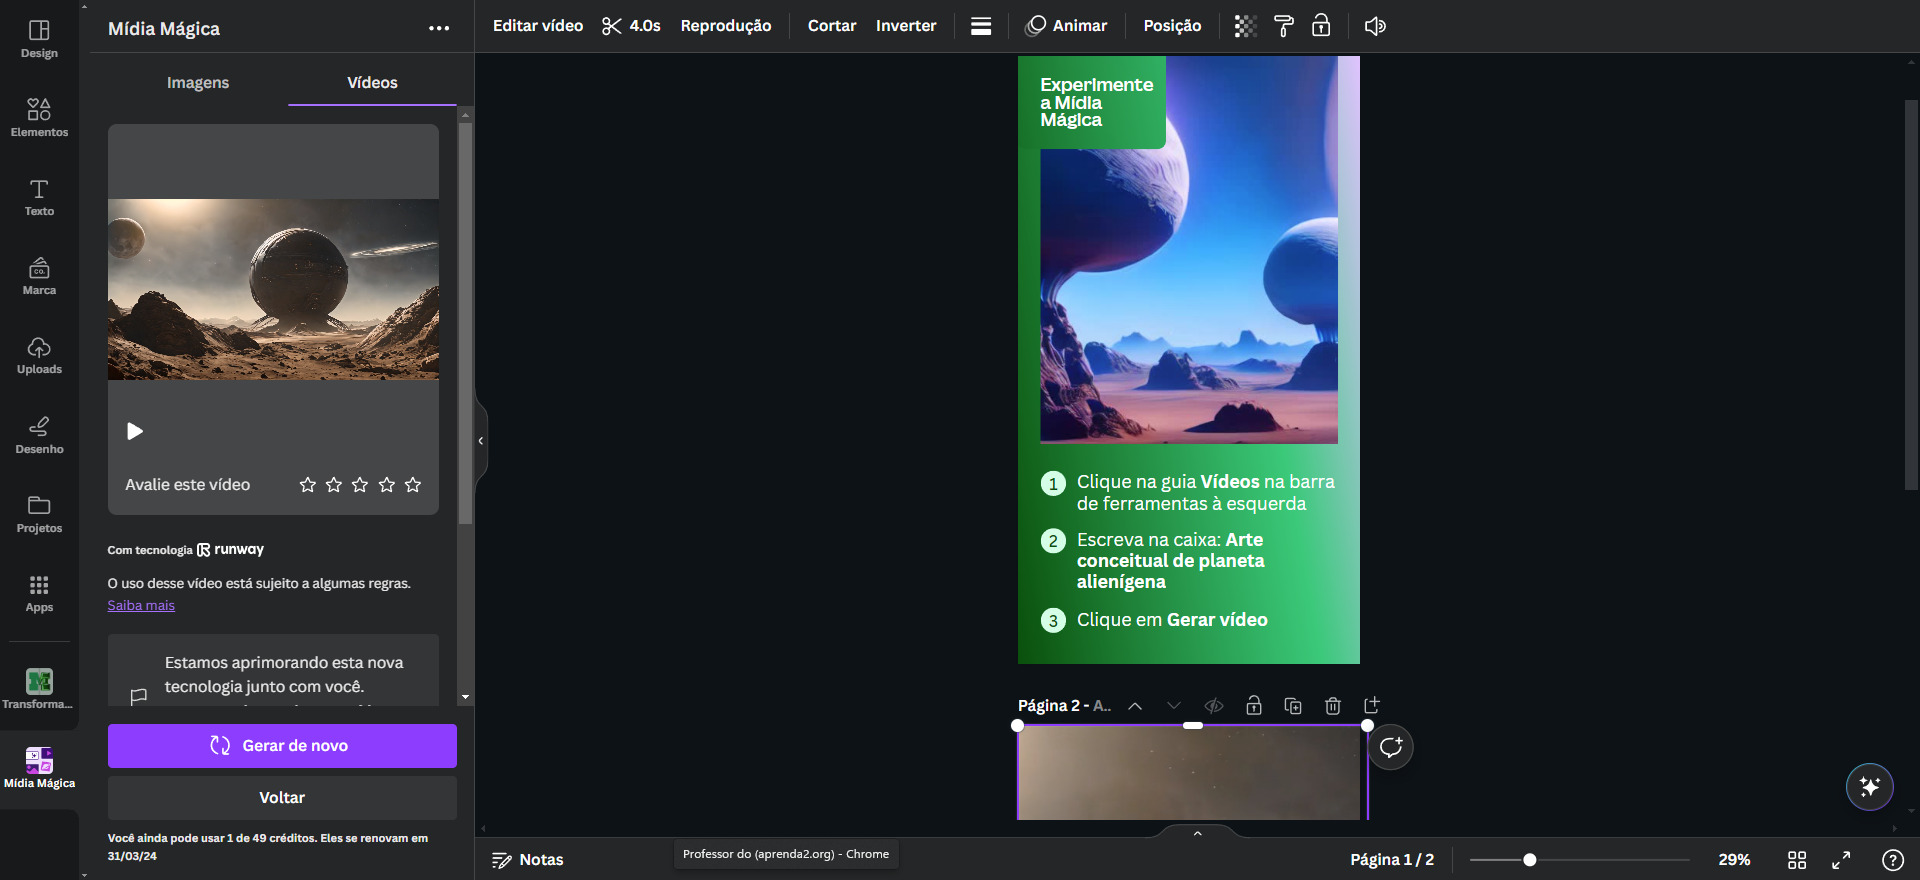The width and height of the screenshot is (1920, 880).
Task: Click the copy style paint roller icon
Action: [x=1284, y=26]
